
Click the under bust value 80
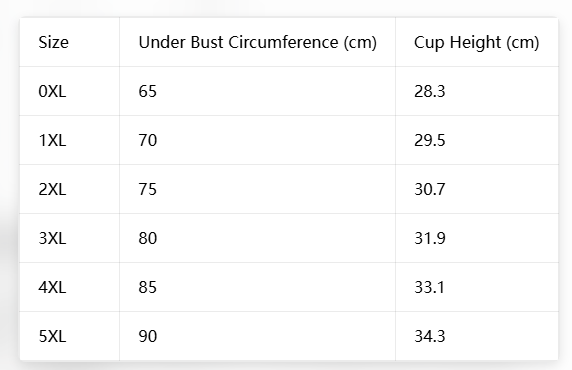147,238
